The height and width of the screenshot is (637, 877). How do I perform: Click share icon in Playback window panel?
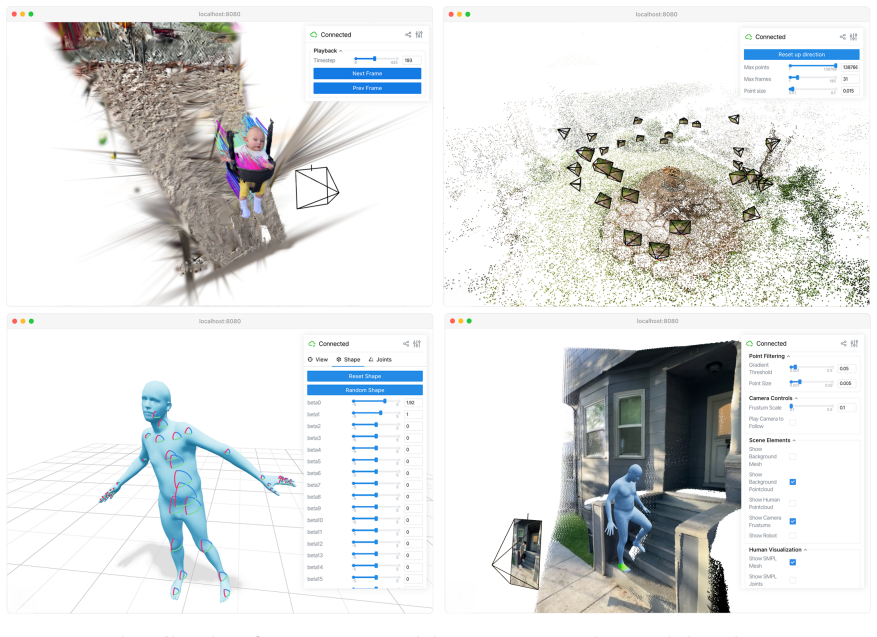pyautogui.click(x=408, y=35)
